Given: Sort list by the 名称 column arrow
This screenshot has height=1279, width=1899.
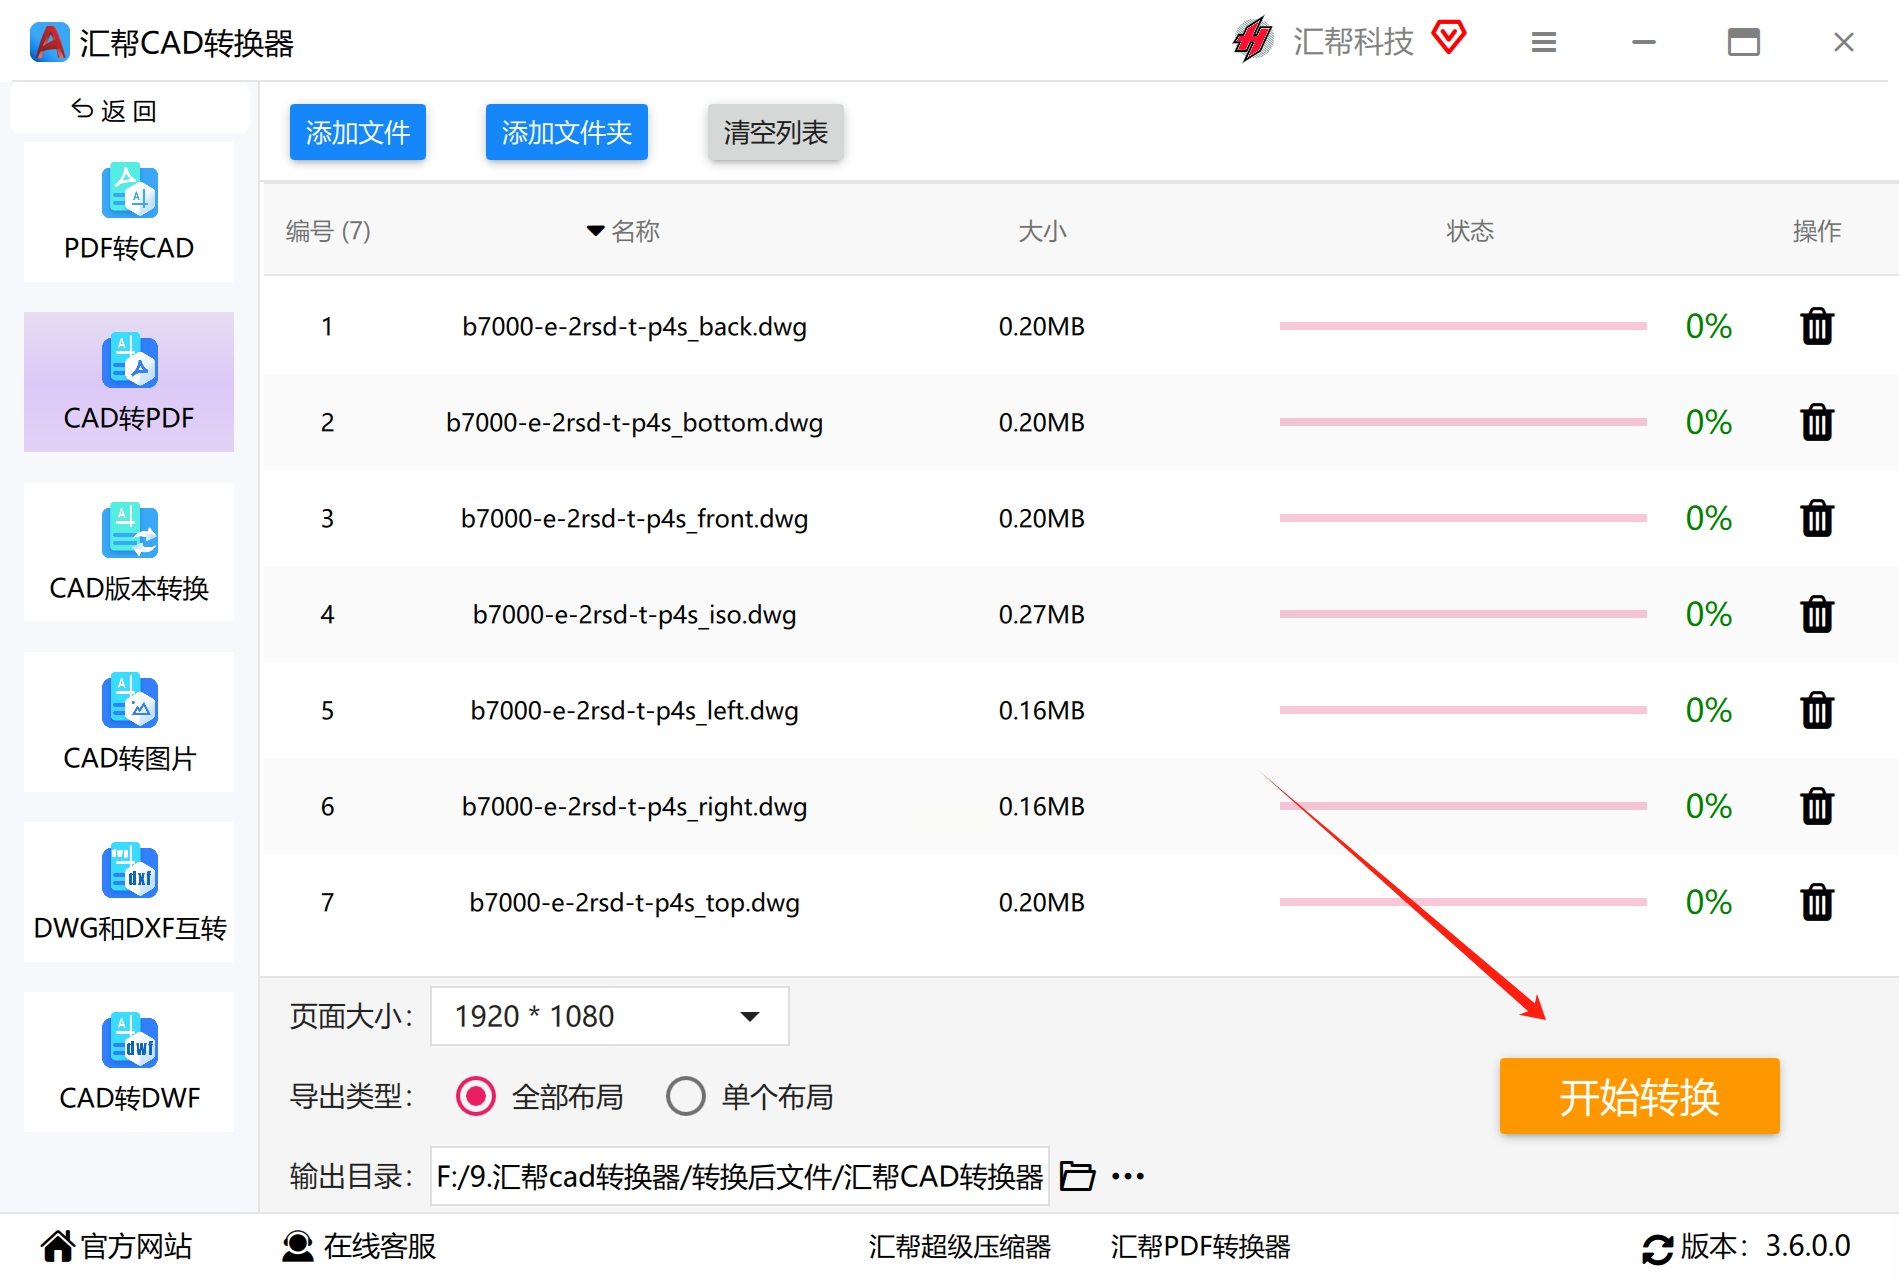Looking at the screenshot, I should coord(595,231).
